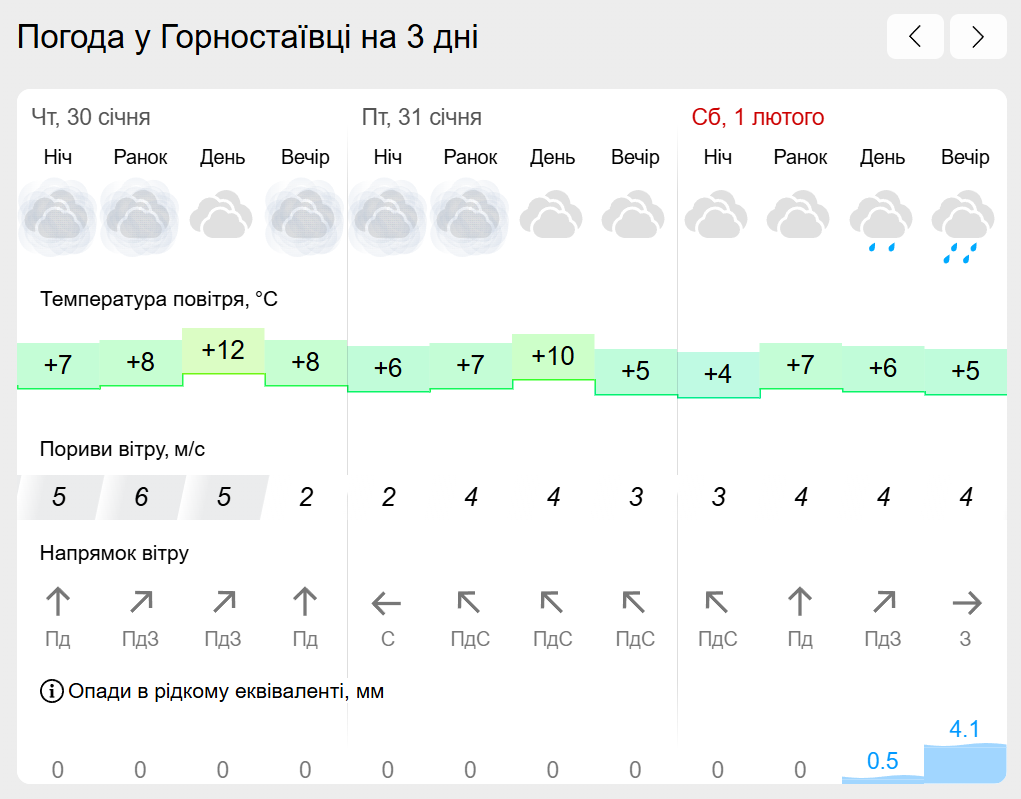Select the Чт, 30 січня day header

point(91,117)
